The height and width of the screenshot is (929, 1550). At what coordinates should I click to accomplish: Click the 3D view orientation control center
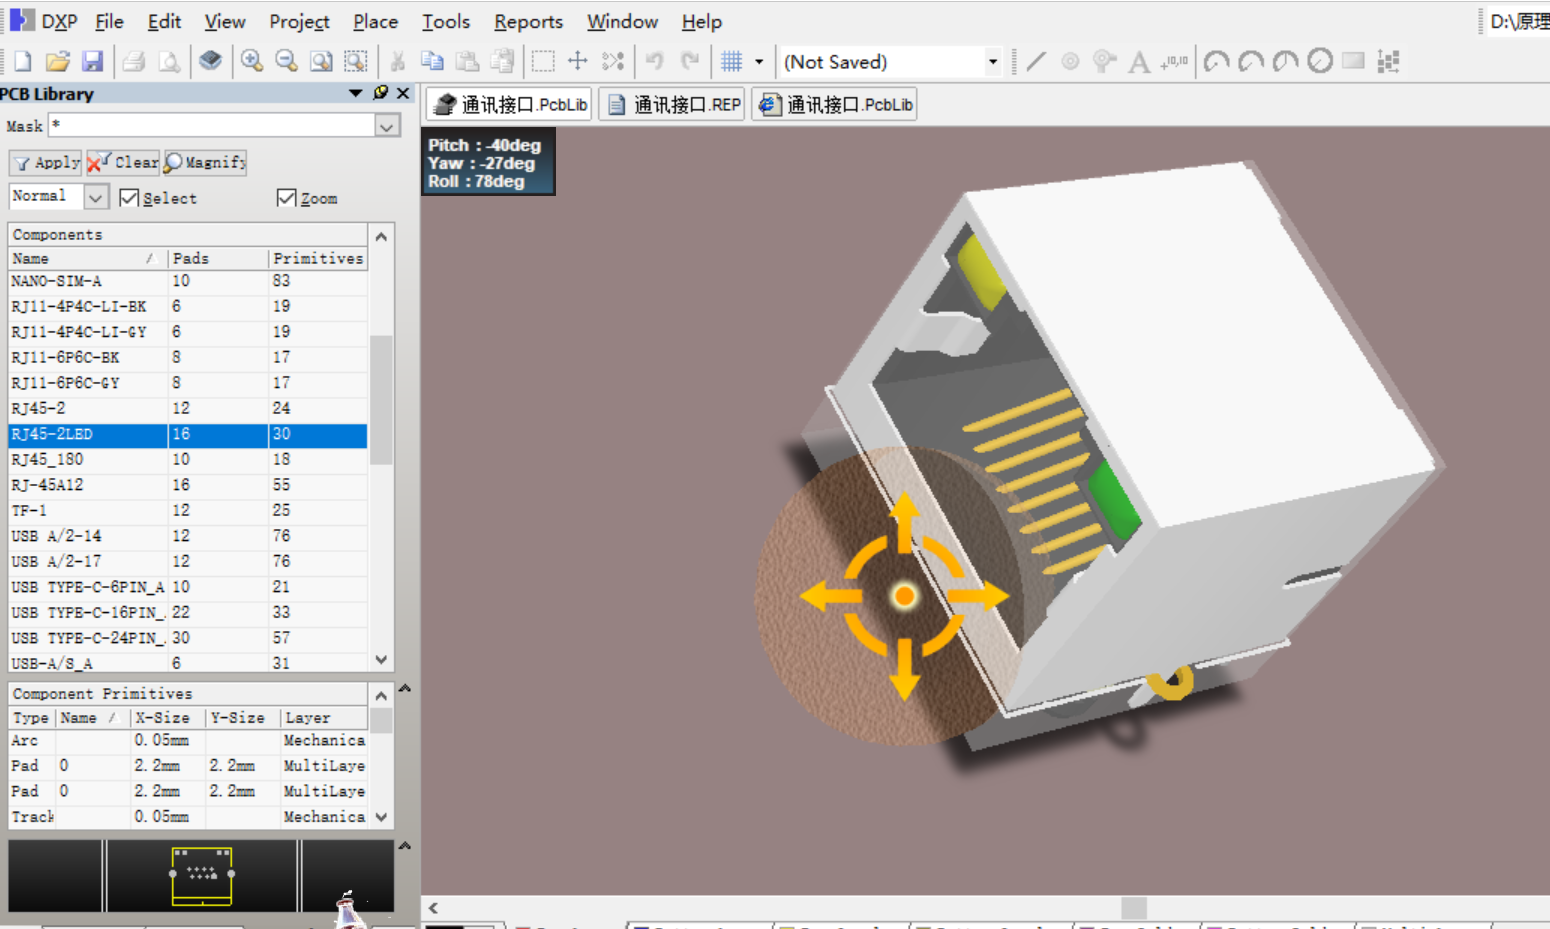[x=904, y=596]
